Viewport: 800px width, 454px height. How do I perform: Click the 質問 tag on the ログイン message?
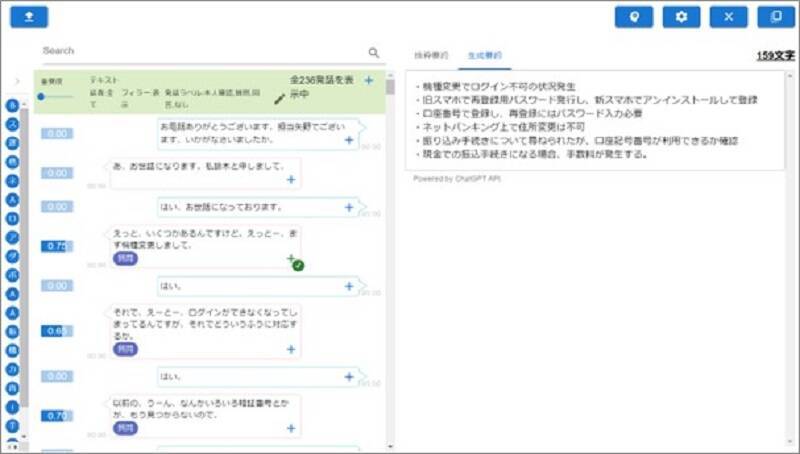click(x=125, y=350)
